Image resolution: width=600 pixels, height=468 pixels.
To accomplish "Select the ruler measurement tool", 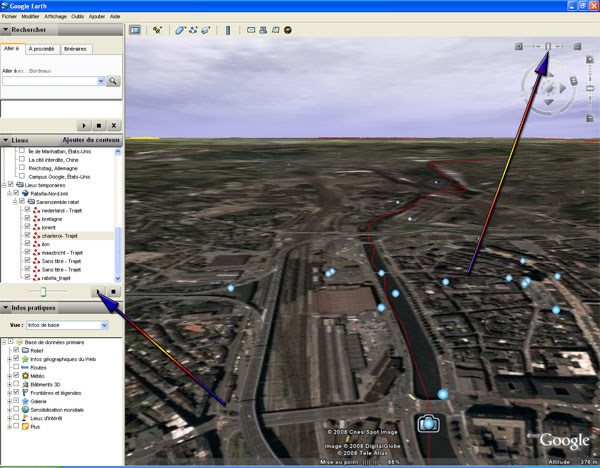I will coord(228,30).
